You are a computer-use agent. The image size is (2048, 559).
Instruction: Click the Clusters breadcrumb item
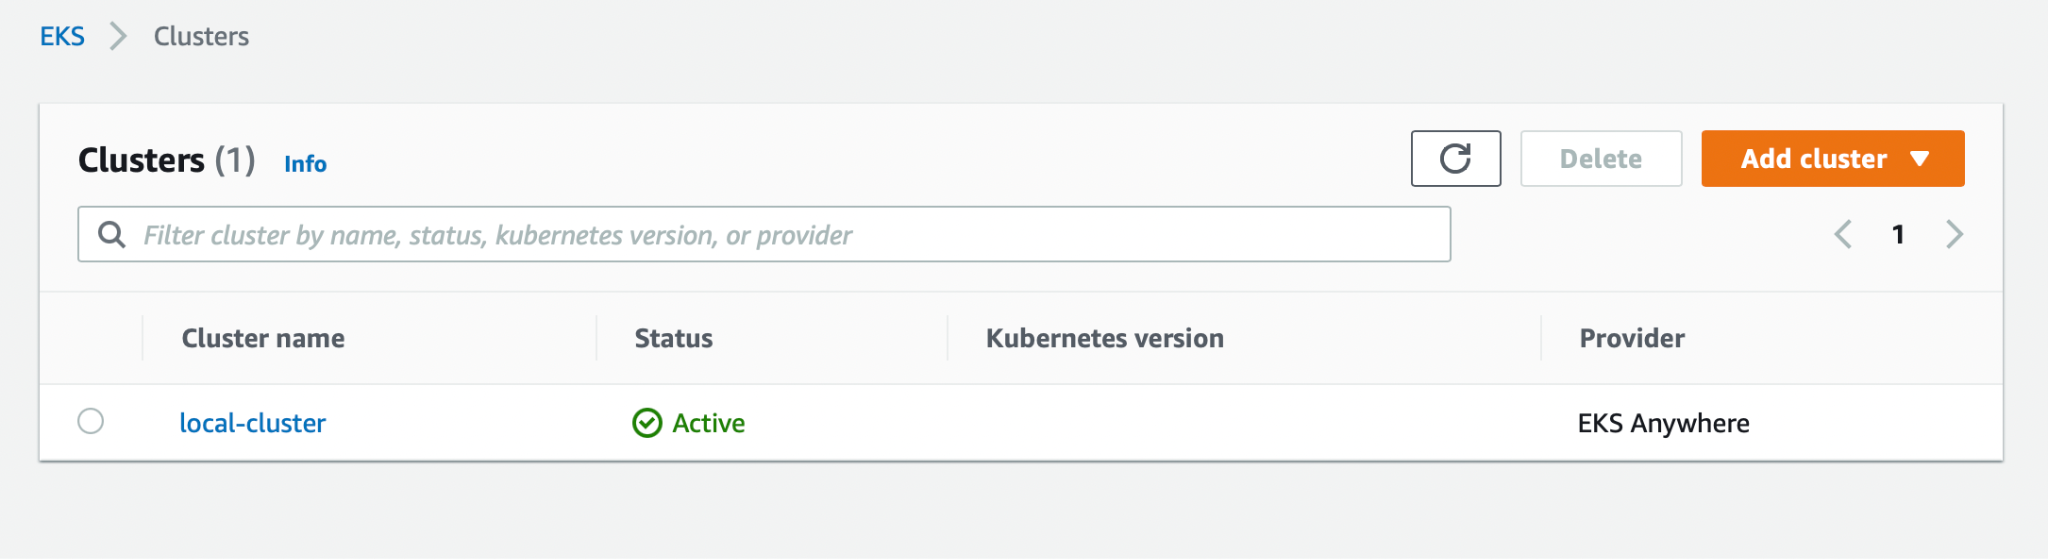pyautogui.click(x=201, y=36)
